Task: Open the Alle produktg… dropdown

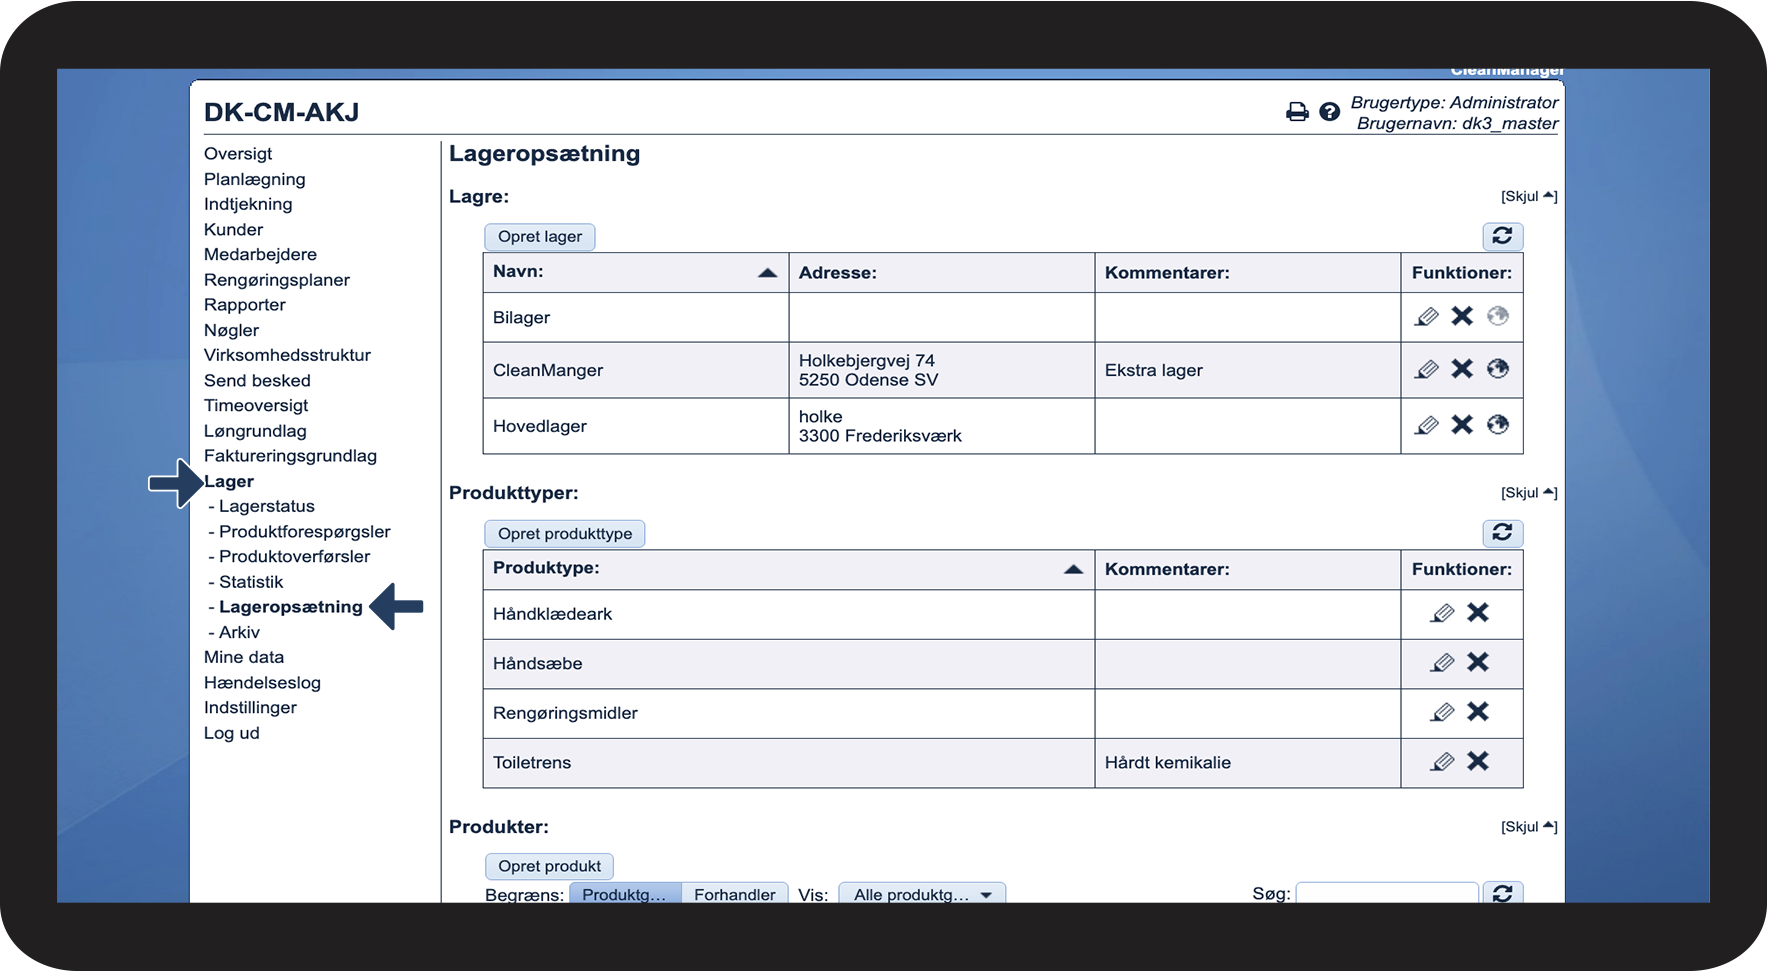Action: [x=922, y=894]
